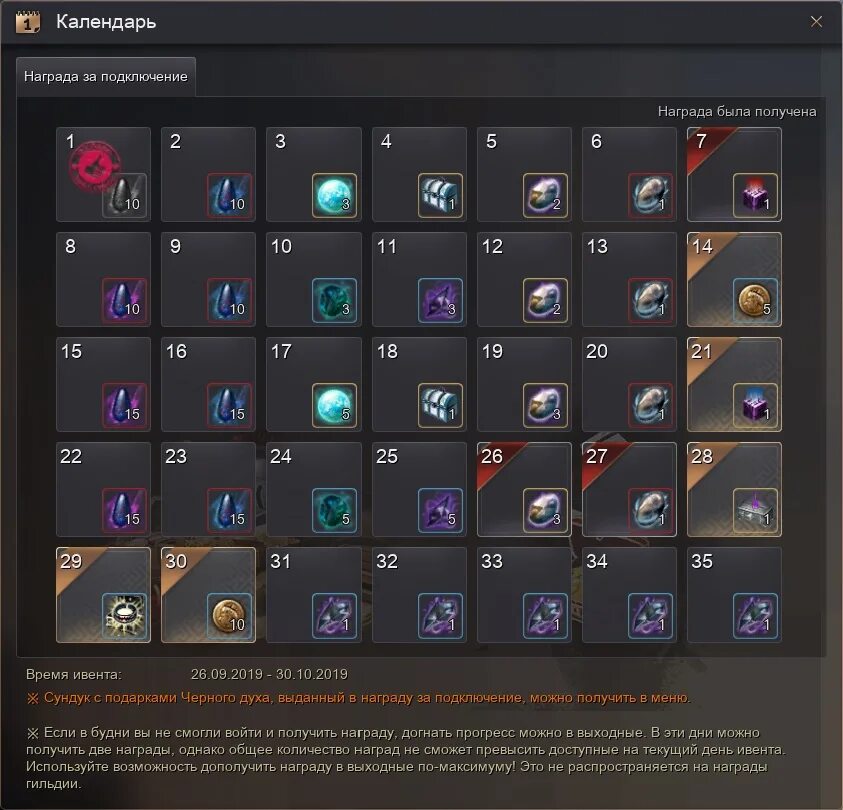Click the black stone reward icon on day 1
The image size is (843, 810).
click(x=124, y=195)
